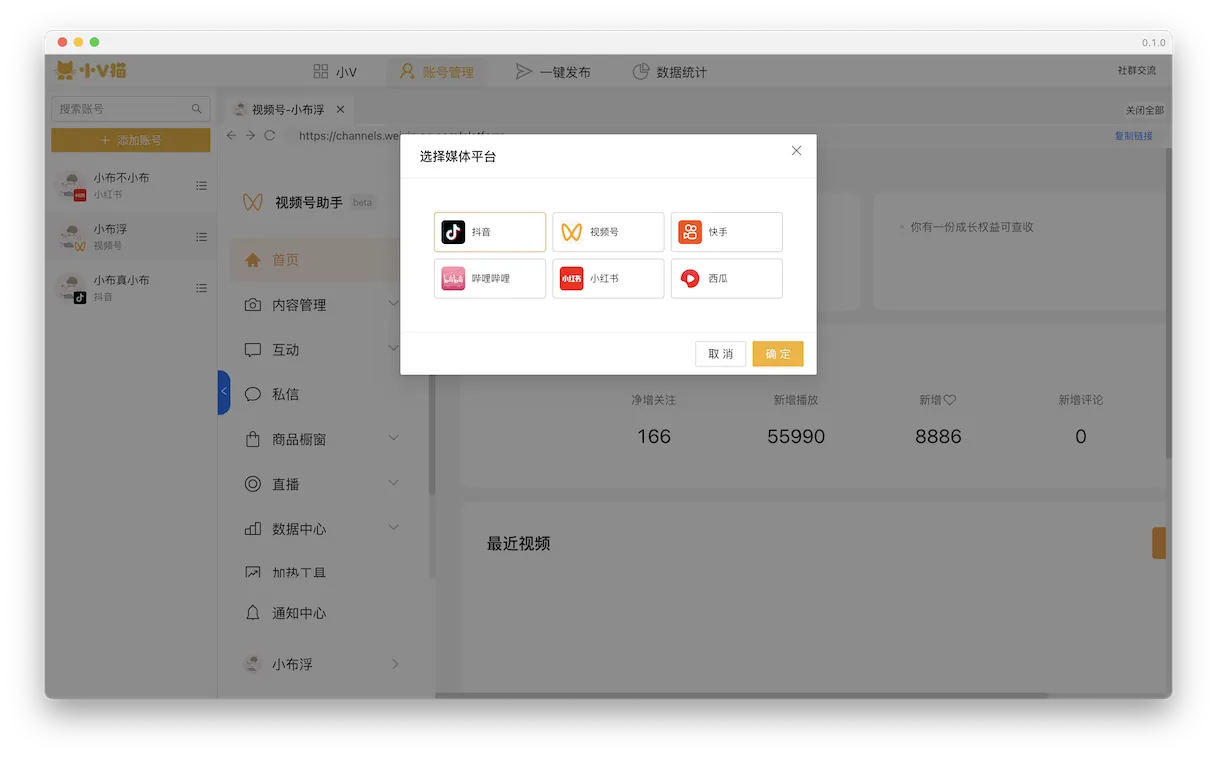The image size is (1217, 758).
Task: Open the 数据统计 tab
Action: 669,72
